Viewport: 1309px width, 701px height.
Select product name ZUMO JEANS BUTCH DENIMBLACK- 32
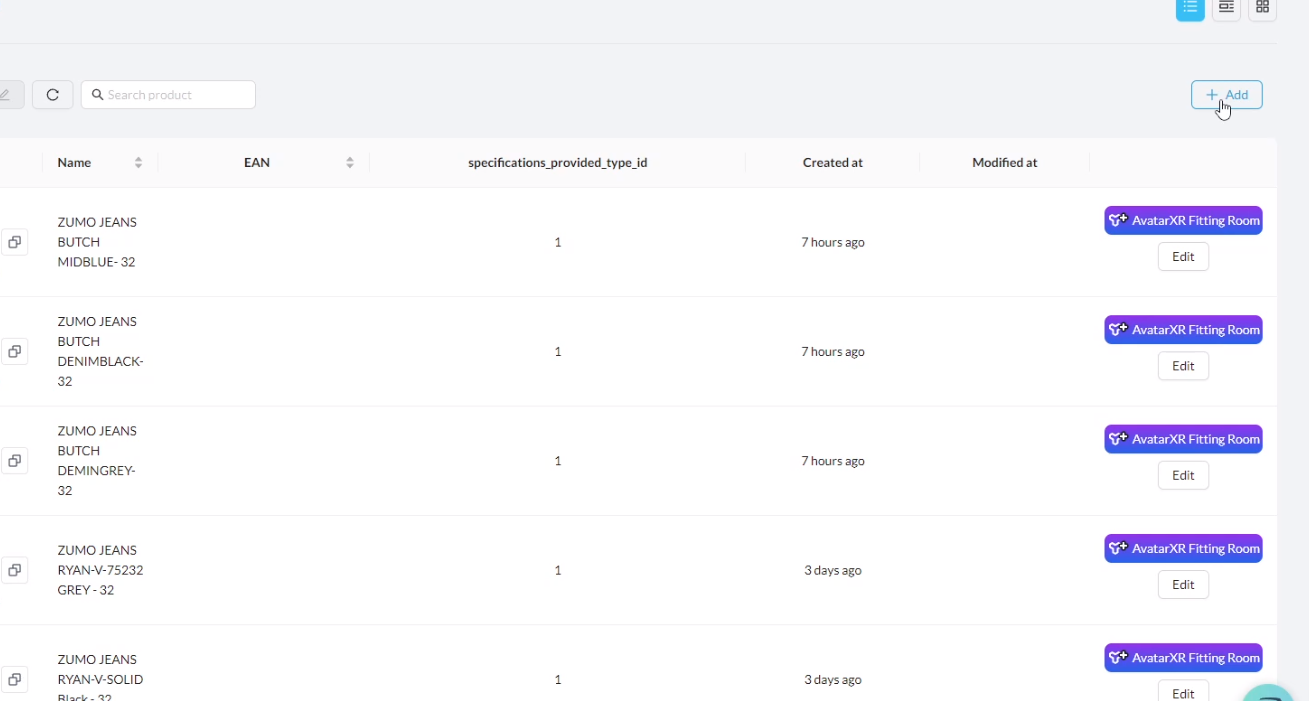pyautogui.click(x=101, y=352)
